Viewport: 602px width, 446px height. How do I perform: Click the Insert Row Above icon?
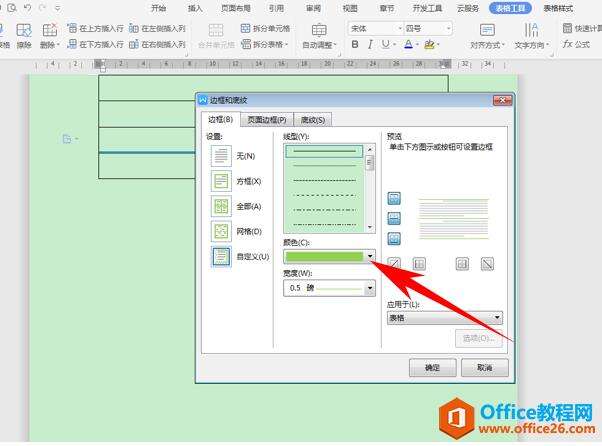coord(72,28)
